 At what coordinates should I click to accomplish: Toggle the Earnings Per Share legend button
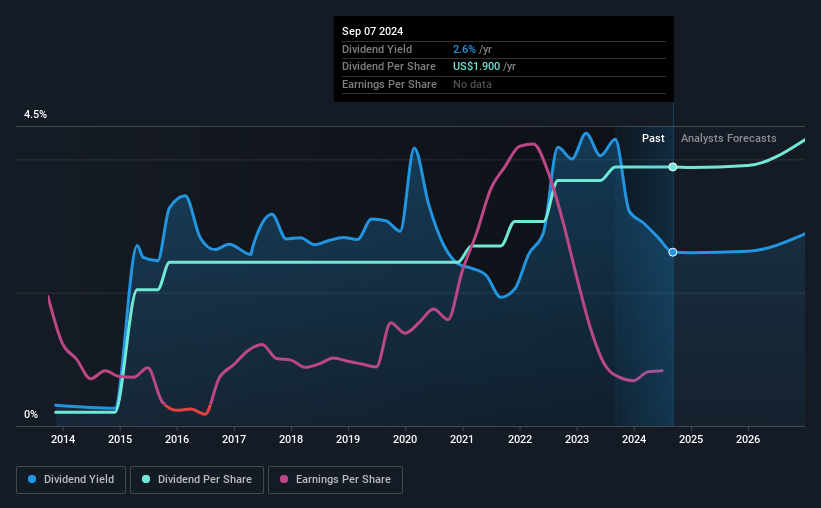tap(335, 479)
